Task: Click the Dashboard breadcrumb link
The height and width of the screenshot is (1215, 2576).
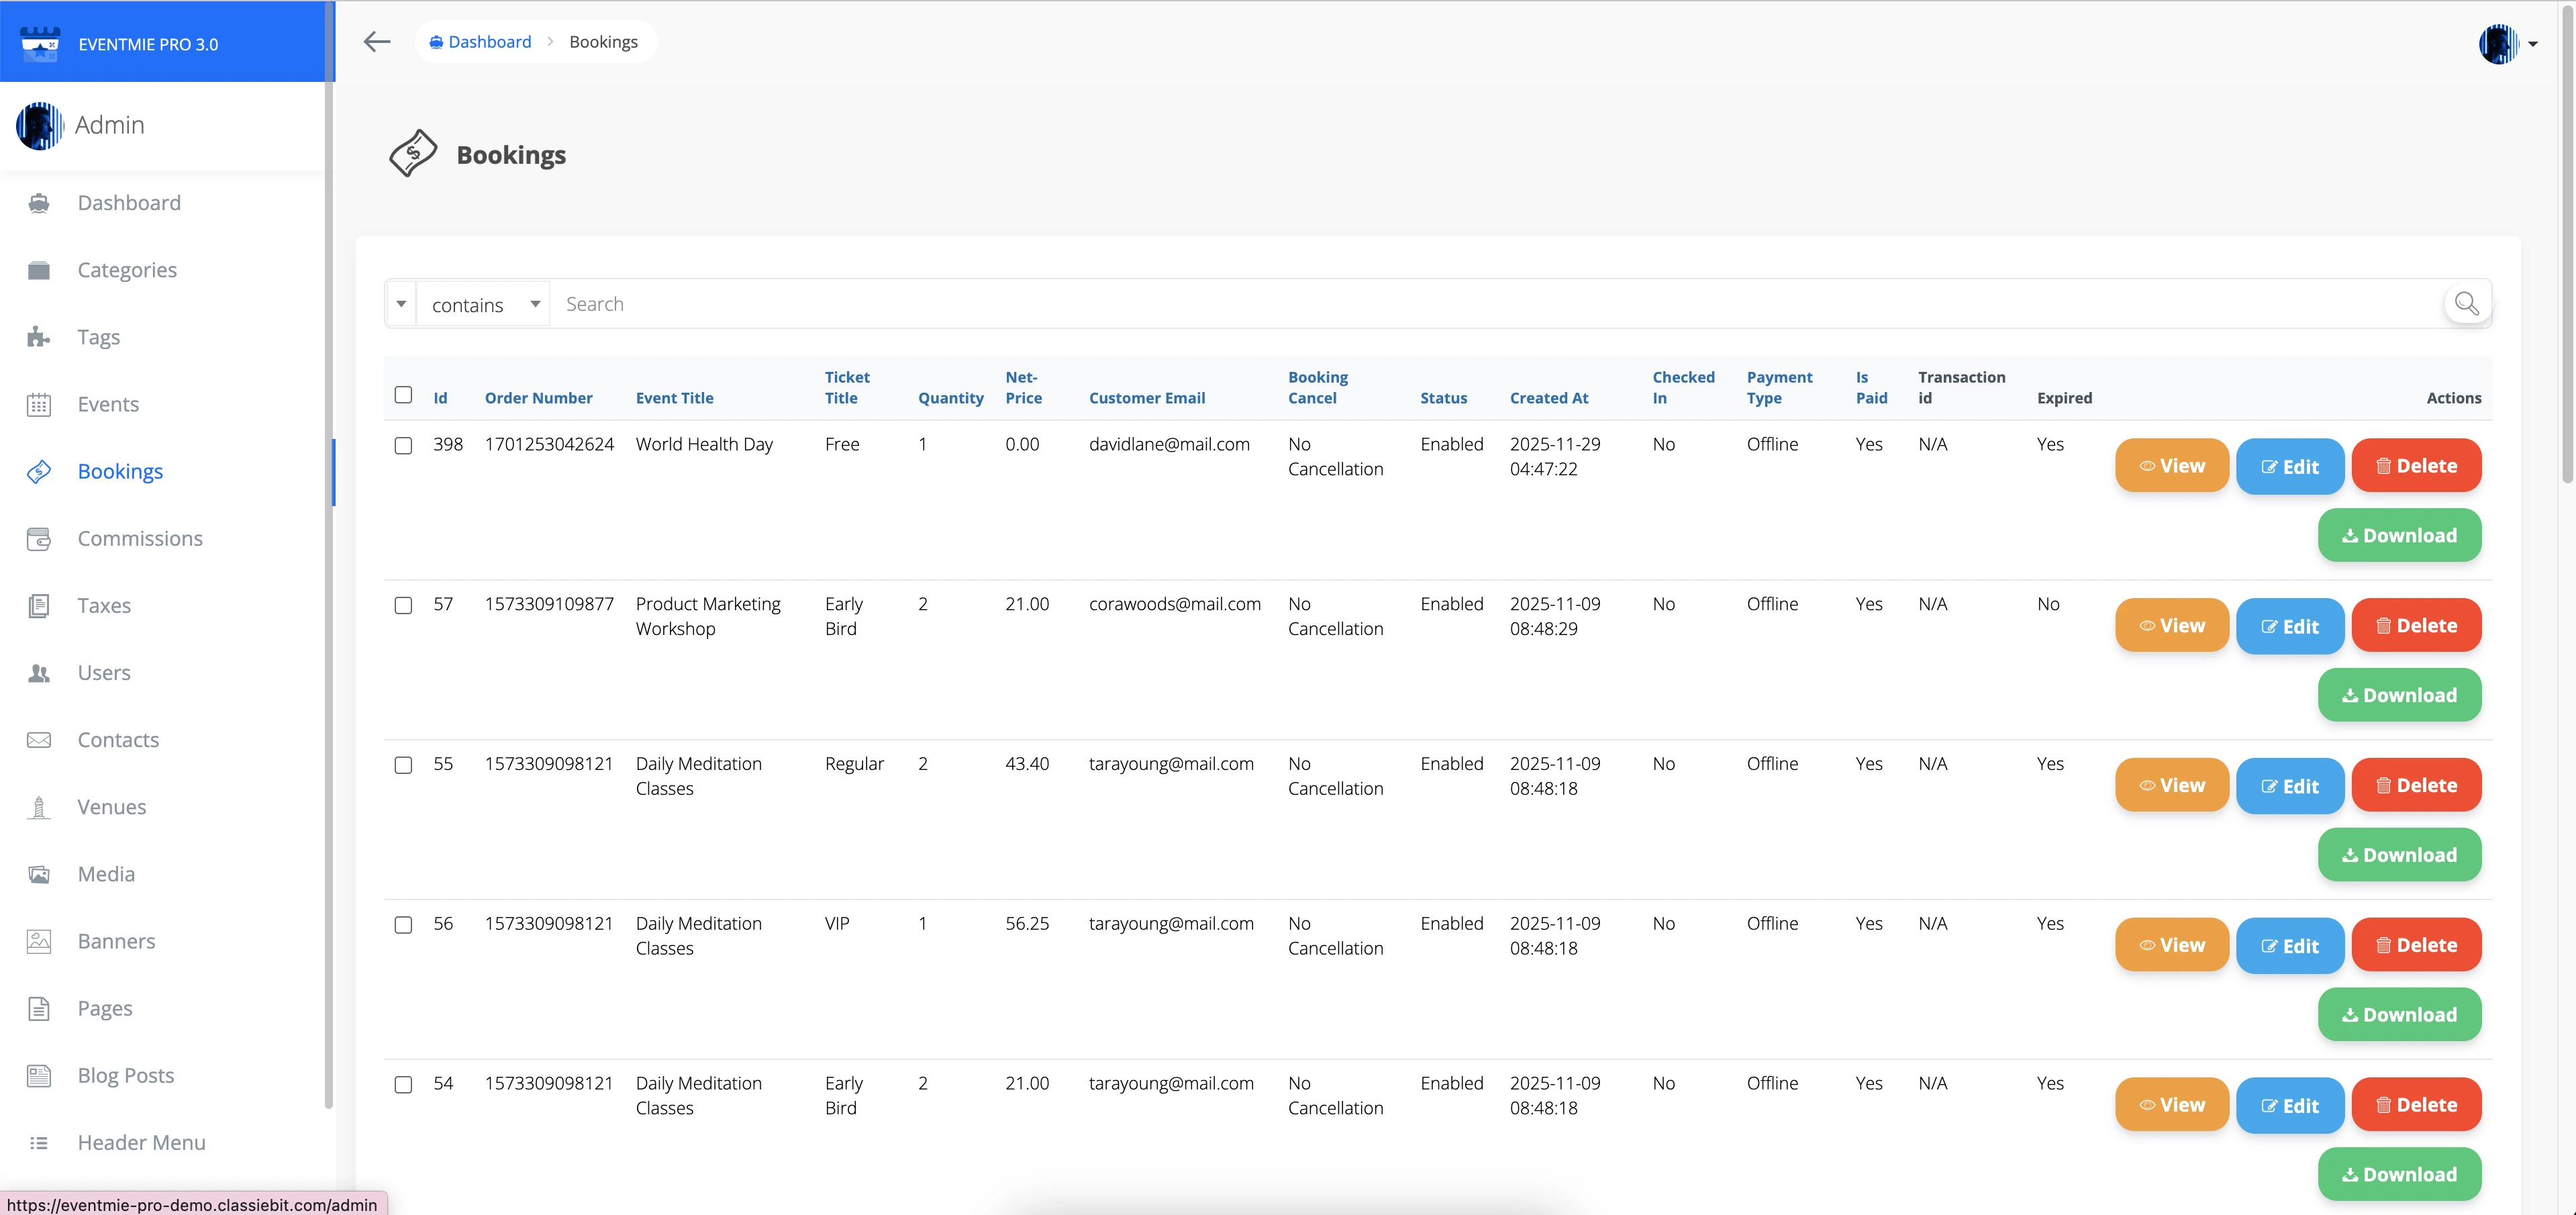Action: [480, 42]
